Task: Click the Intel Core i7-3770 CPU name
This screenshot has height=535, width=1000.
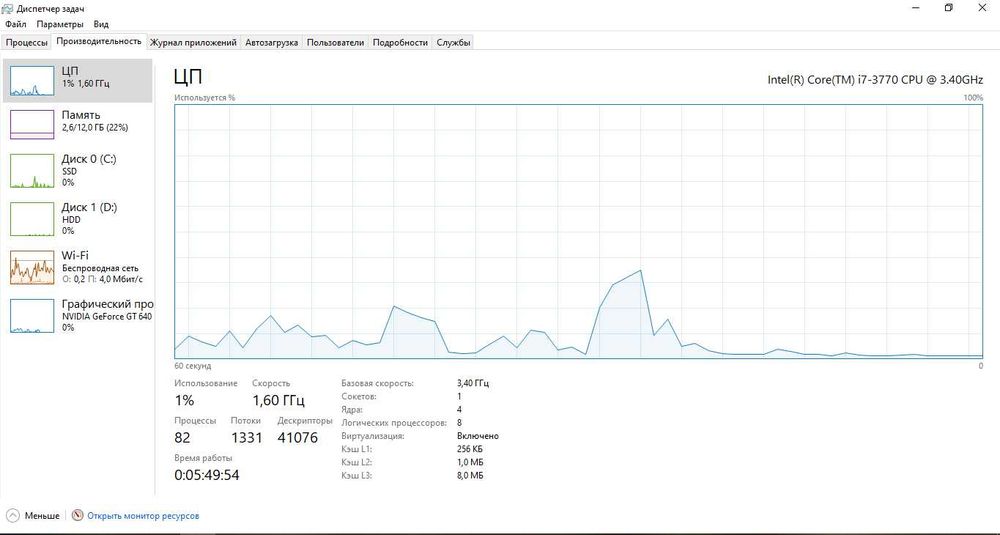Action: pyautogui.click(x=875, y=80)
